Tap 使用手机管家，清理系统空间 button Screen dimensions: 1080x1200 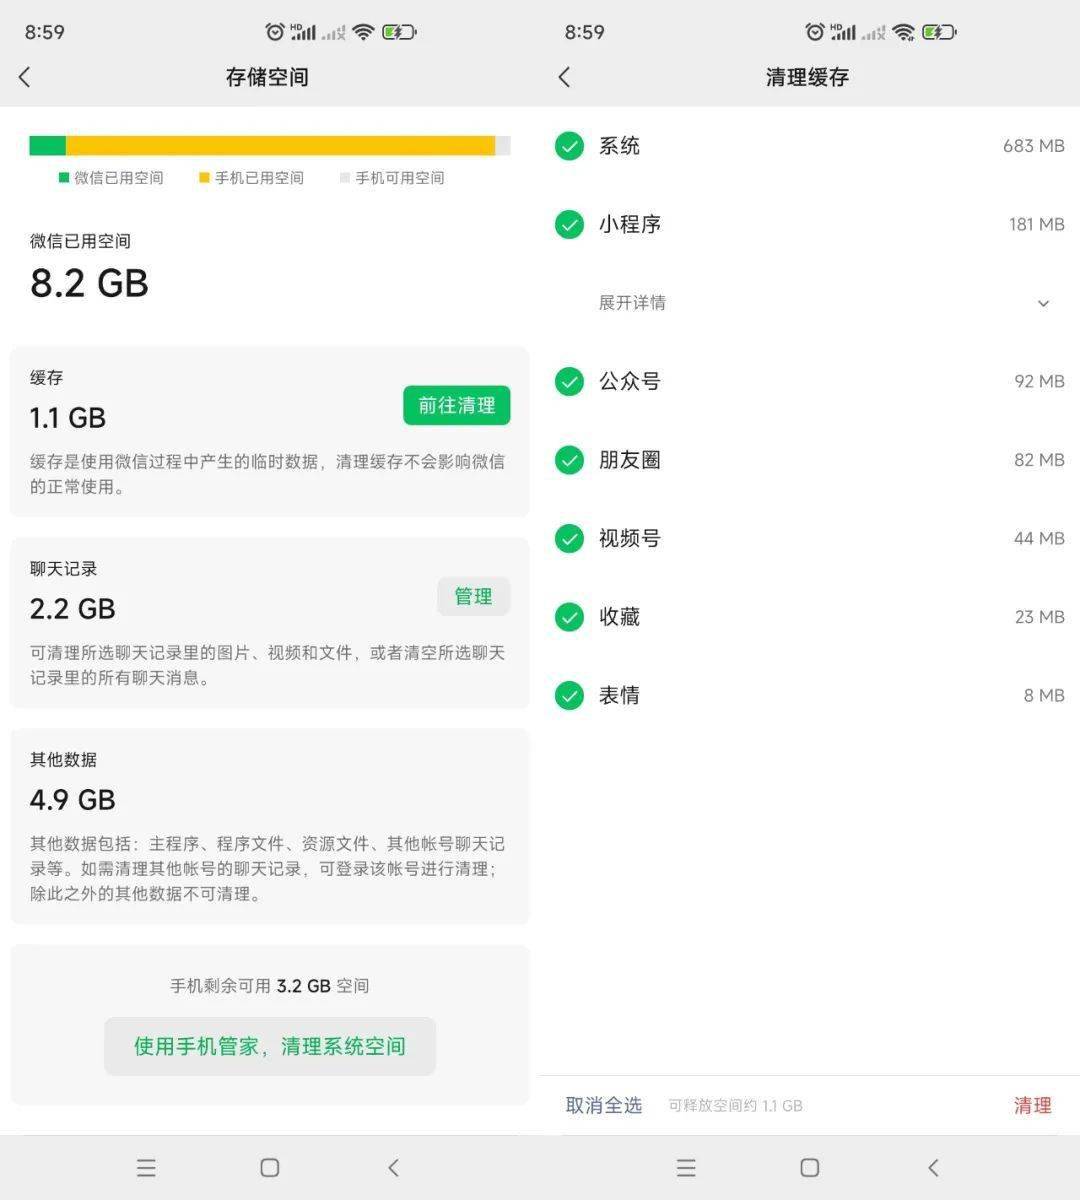pyautogui.click(x=270, y=1046)
